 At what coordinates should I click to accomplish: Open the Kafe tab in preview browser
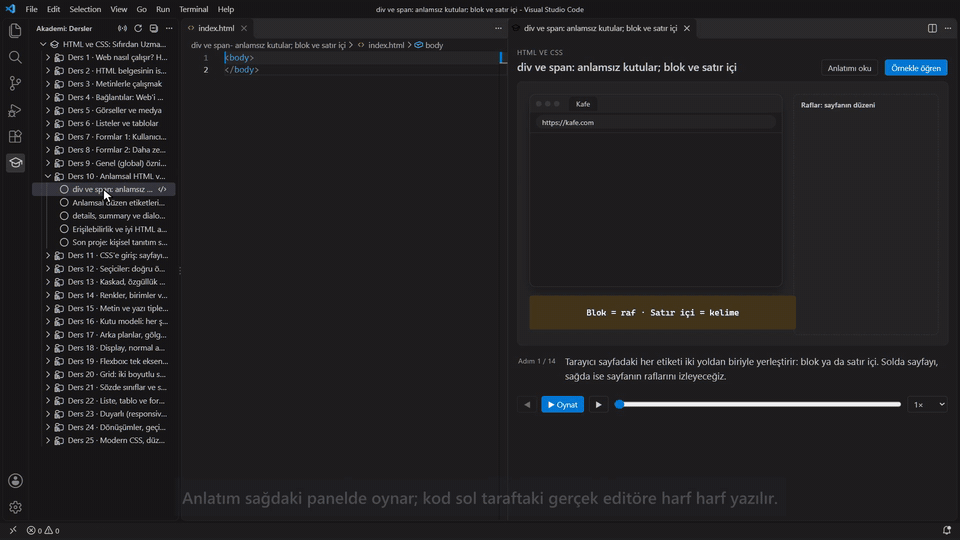coord(583,104)
